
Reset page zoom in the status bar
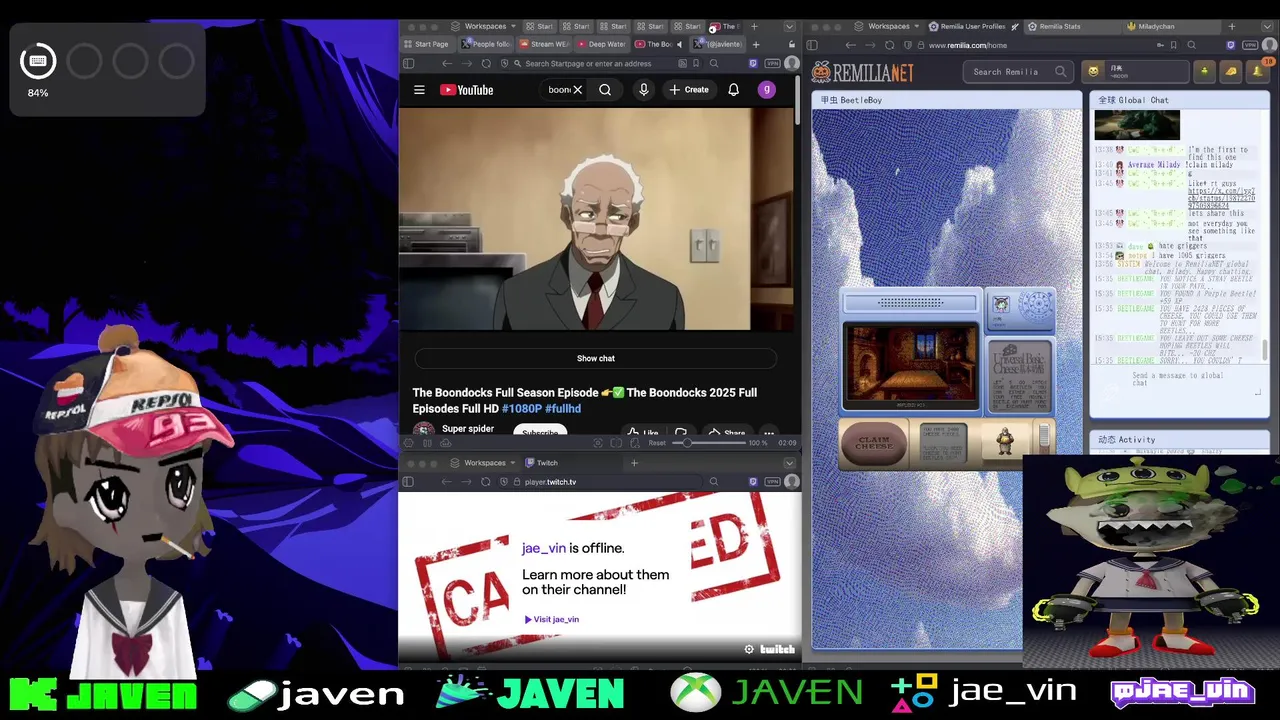(657, 443)
